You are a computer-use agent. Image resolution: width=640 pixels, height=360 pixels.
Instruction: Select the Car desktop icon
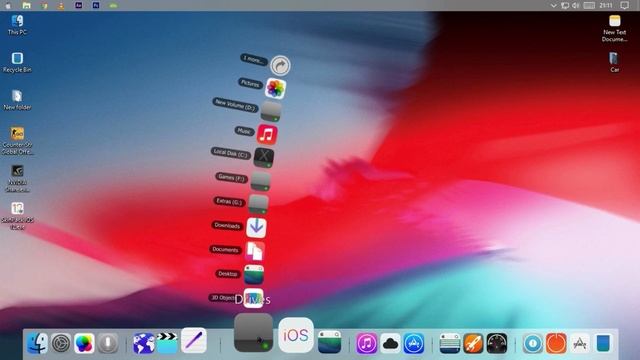tap(615, 62)
